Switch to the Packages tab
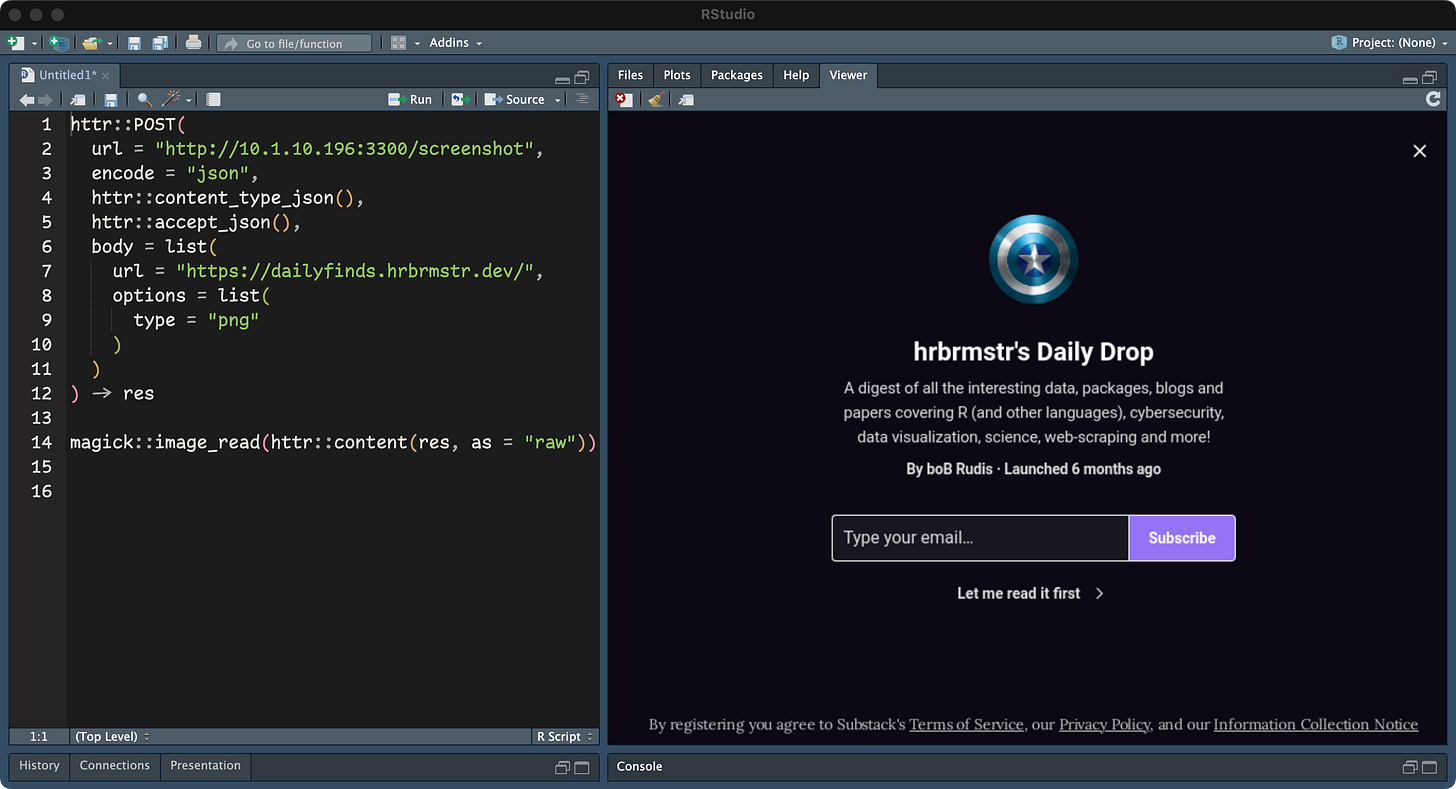Screen dimensions: 1456x789 [x=737, y=75]
